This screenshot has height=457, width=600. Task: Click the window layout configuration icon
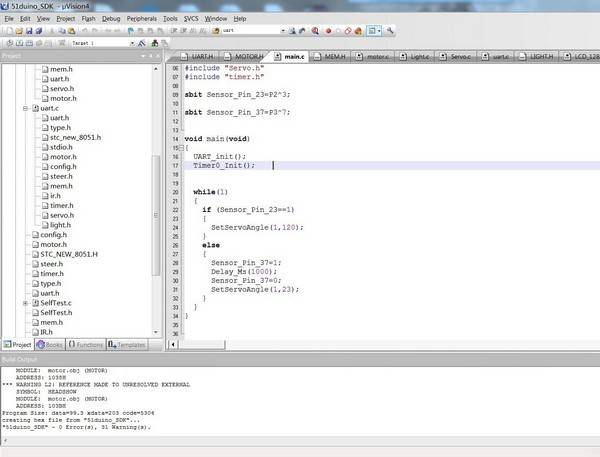374,31
